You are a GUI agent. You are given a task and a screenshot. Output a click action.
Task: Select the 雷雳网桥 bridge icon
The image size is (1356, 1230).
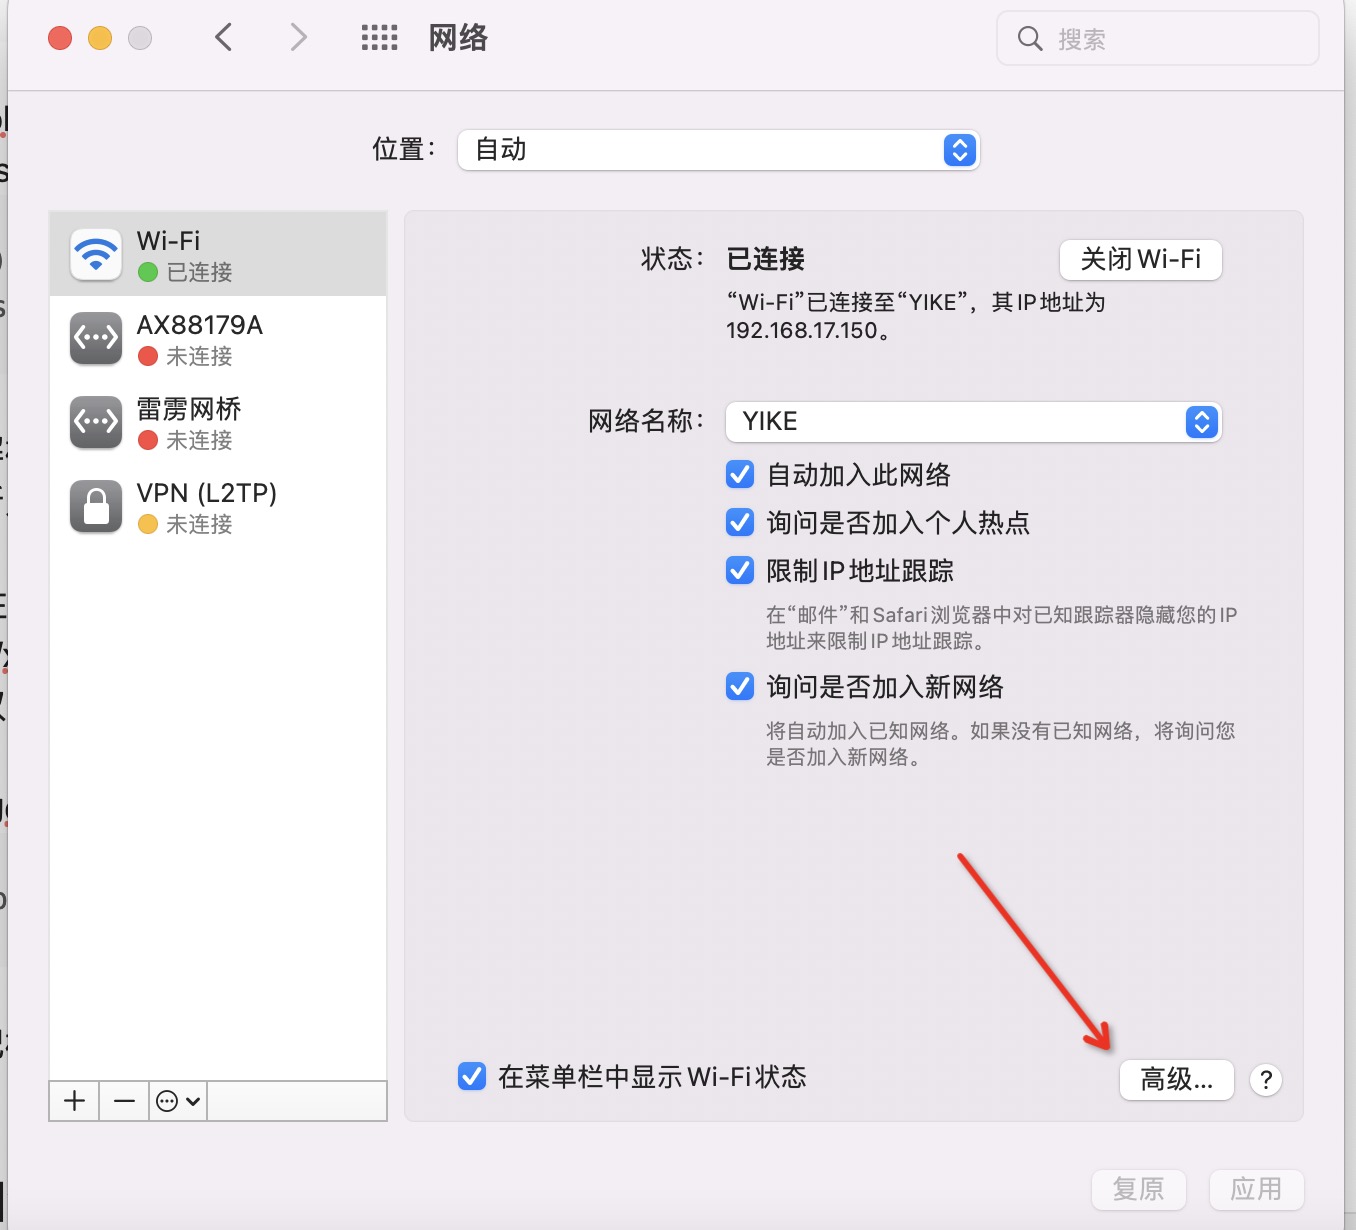pos(96,422)
